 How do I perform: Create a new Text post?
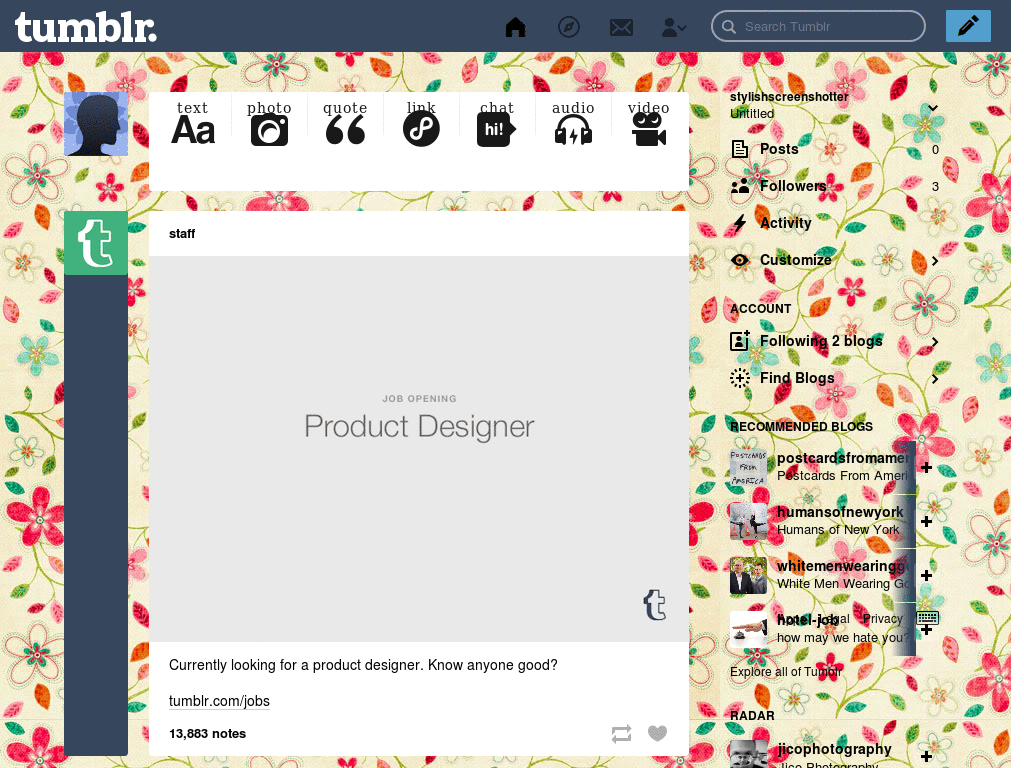[x=193, y=123]
